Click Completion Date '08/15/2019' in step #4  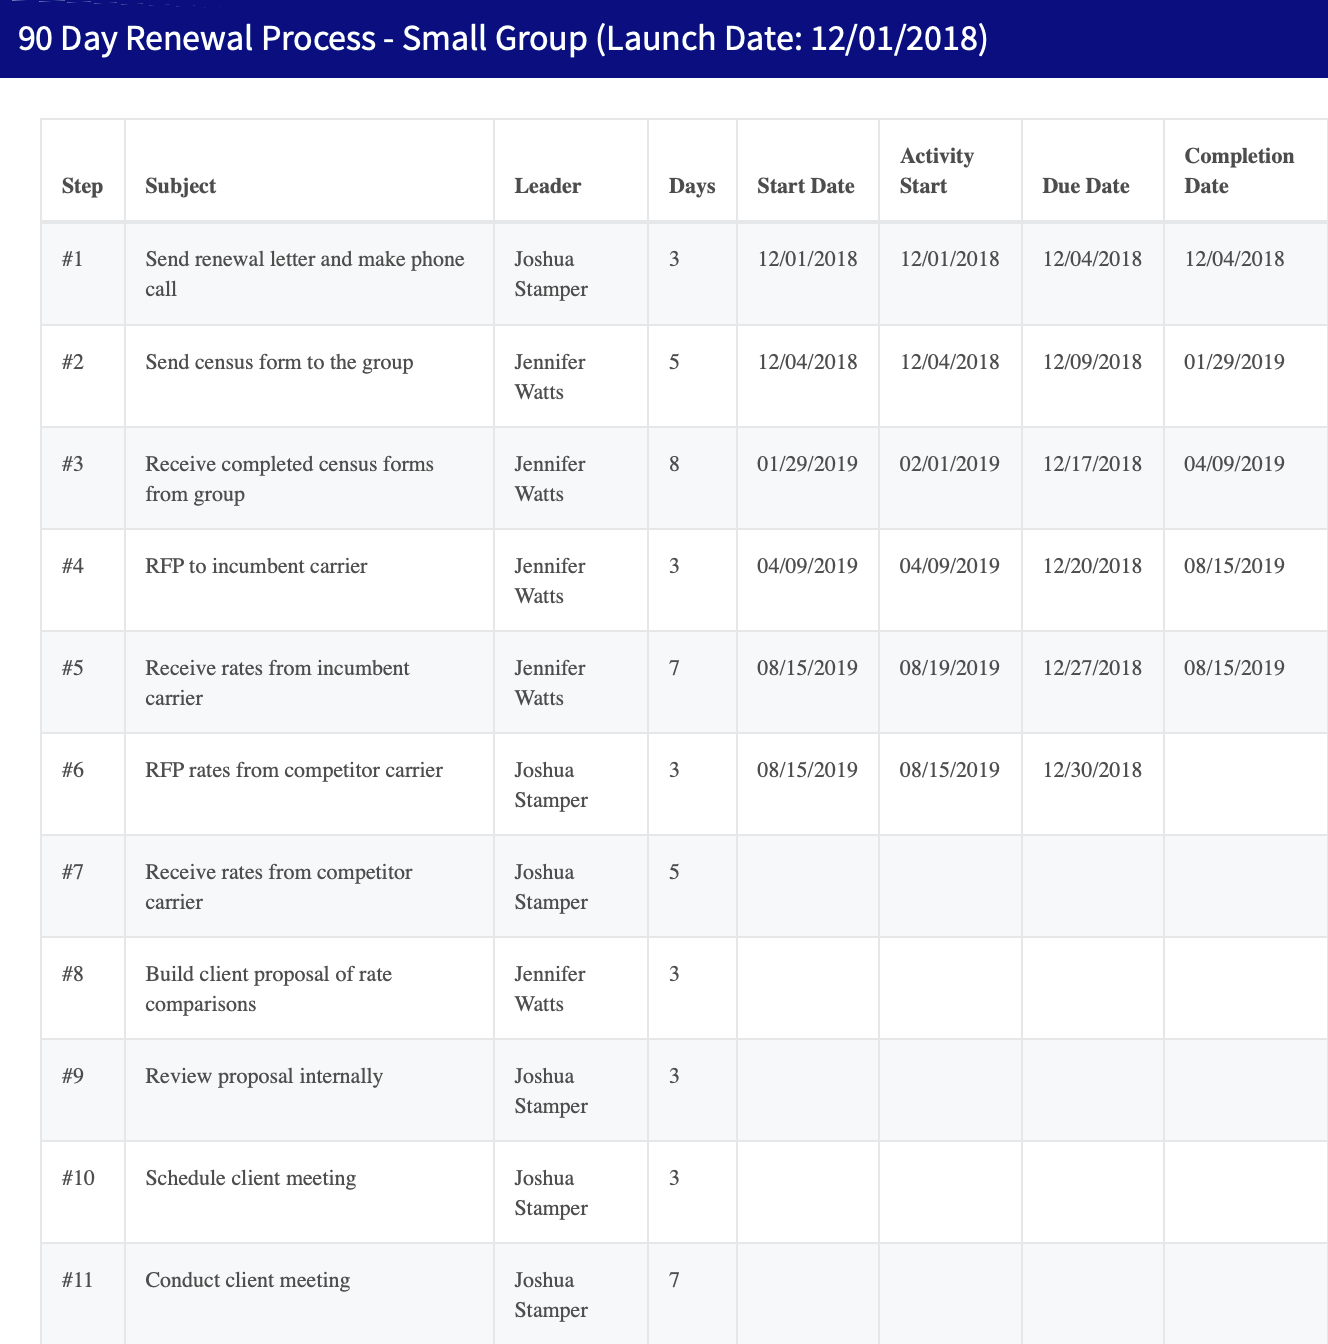pos(1234,566)
